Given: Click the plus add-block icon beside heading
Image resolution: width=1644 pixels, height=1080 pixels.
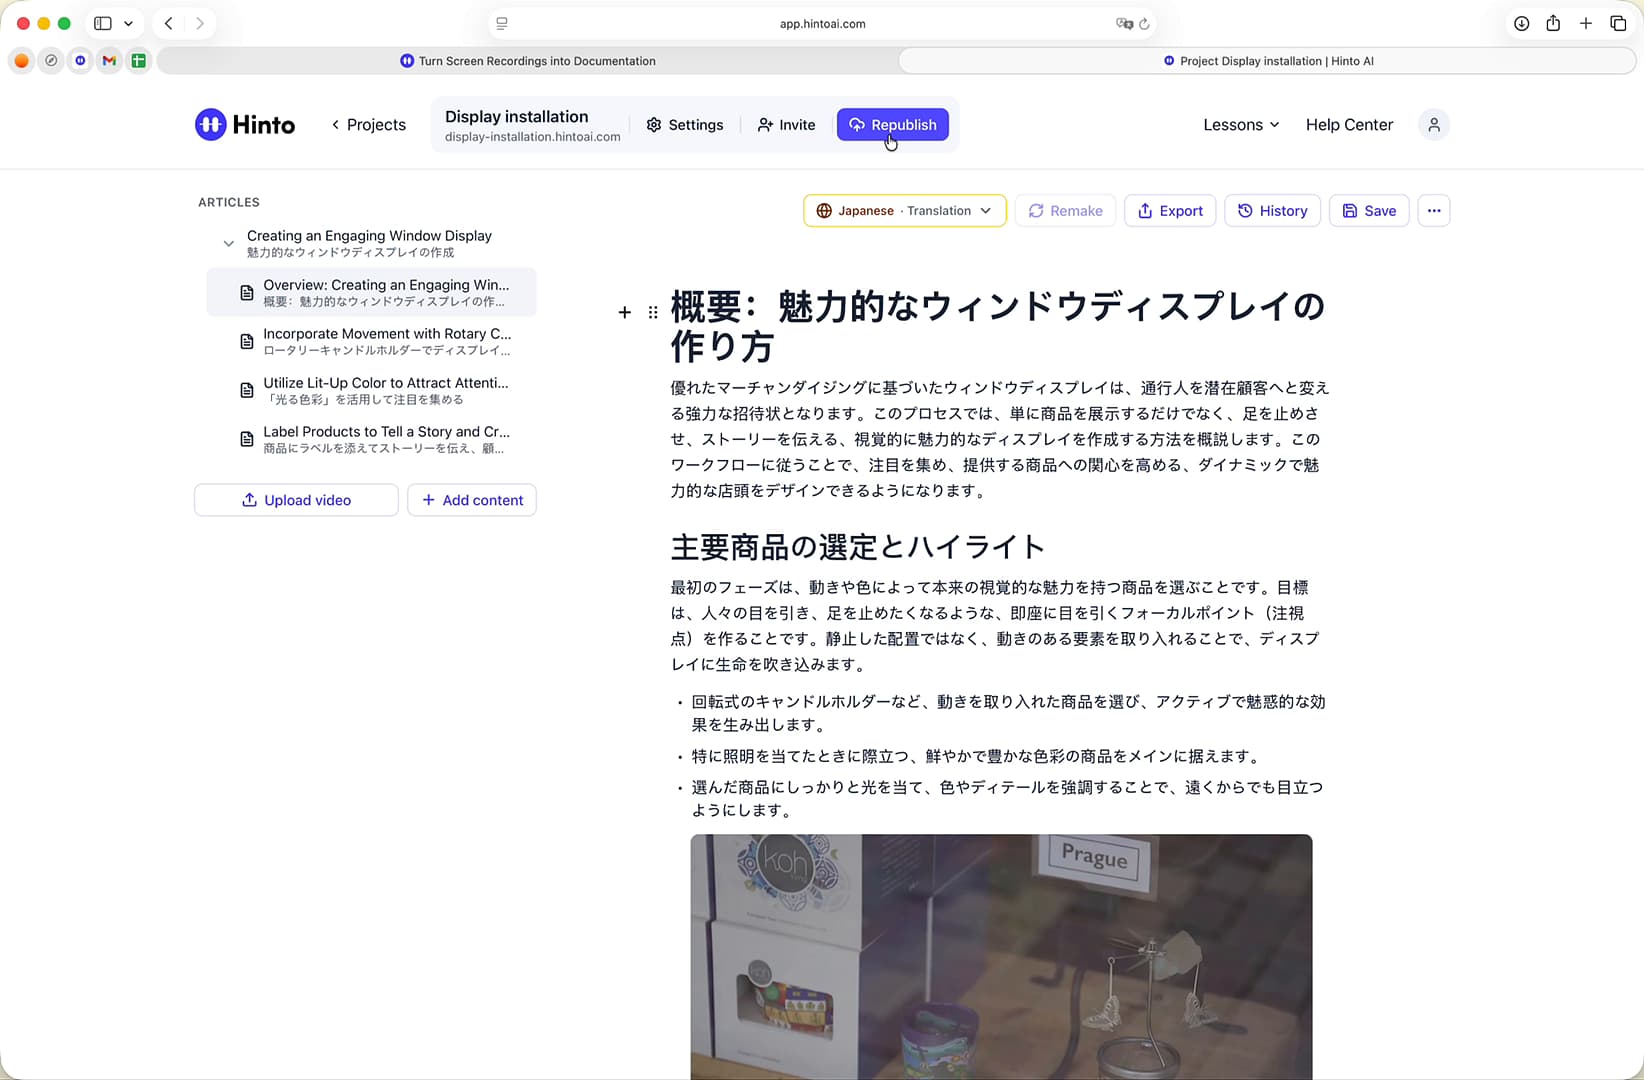Looking at the screenshot, I should tap(625, 313).
